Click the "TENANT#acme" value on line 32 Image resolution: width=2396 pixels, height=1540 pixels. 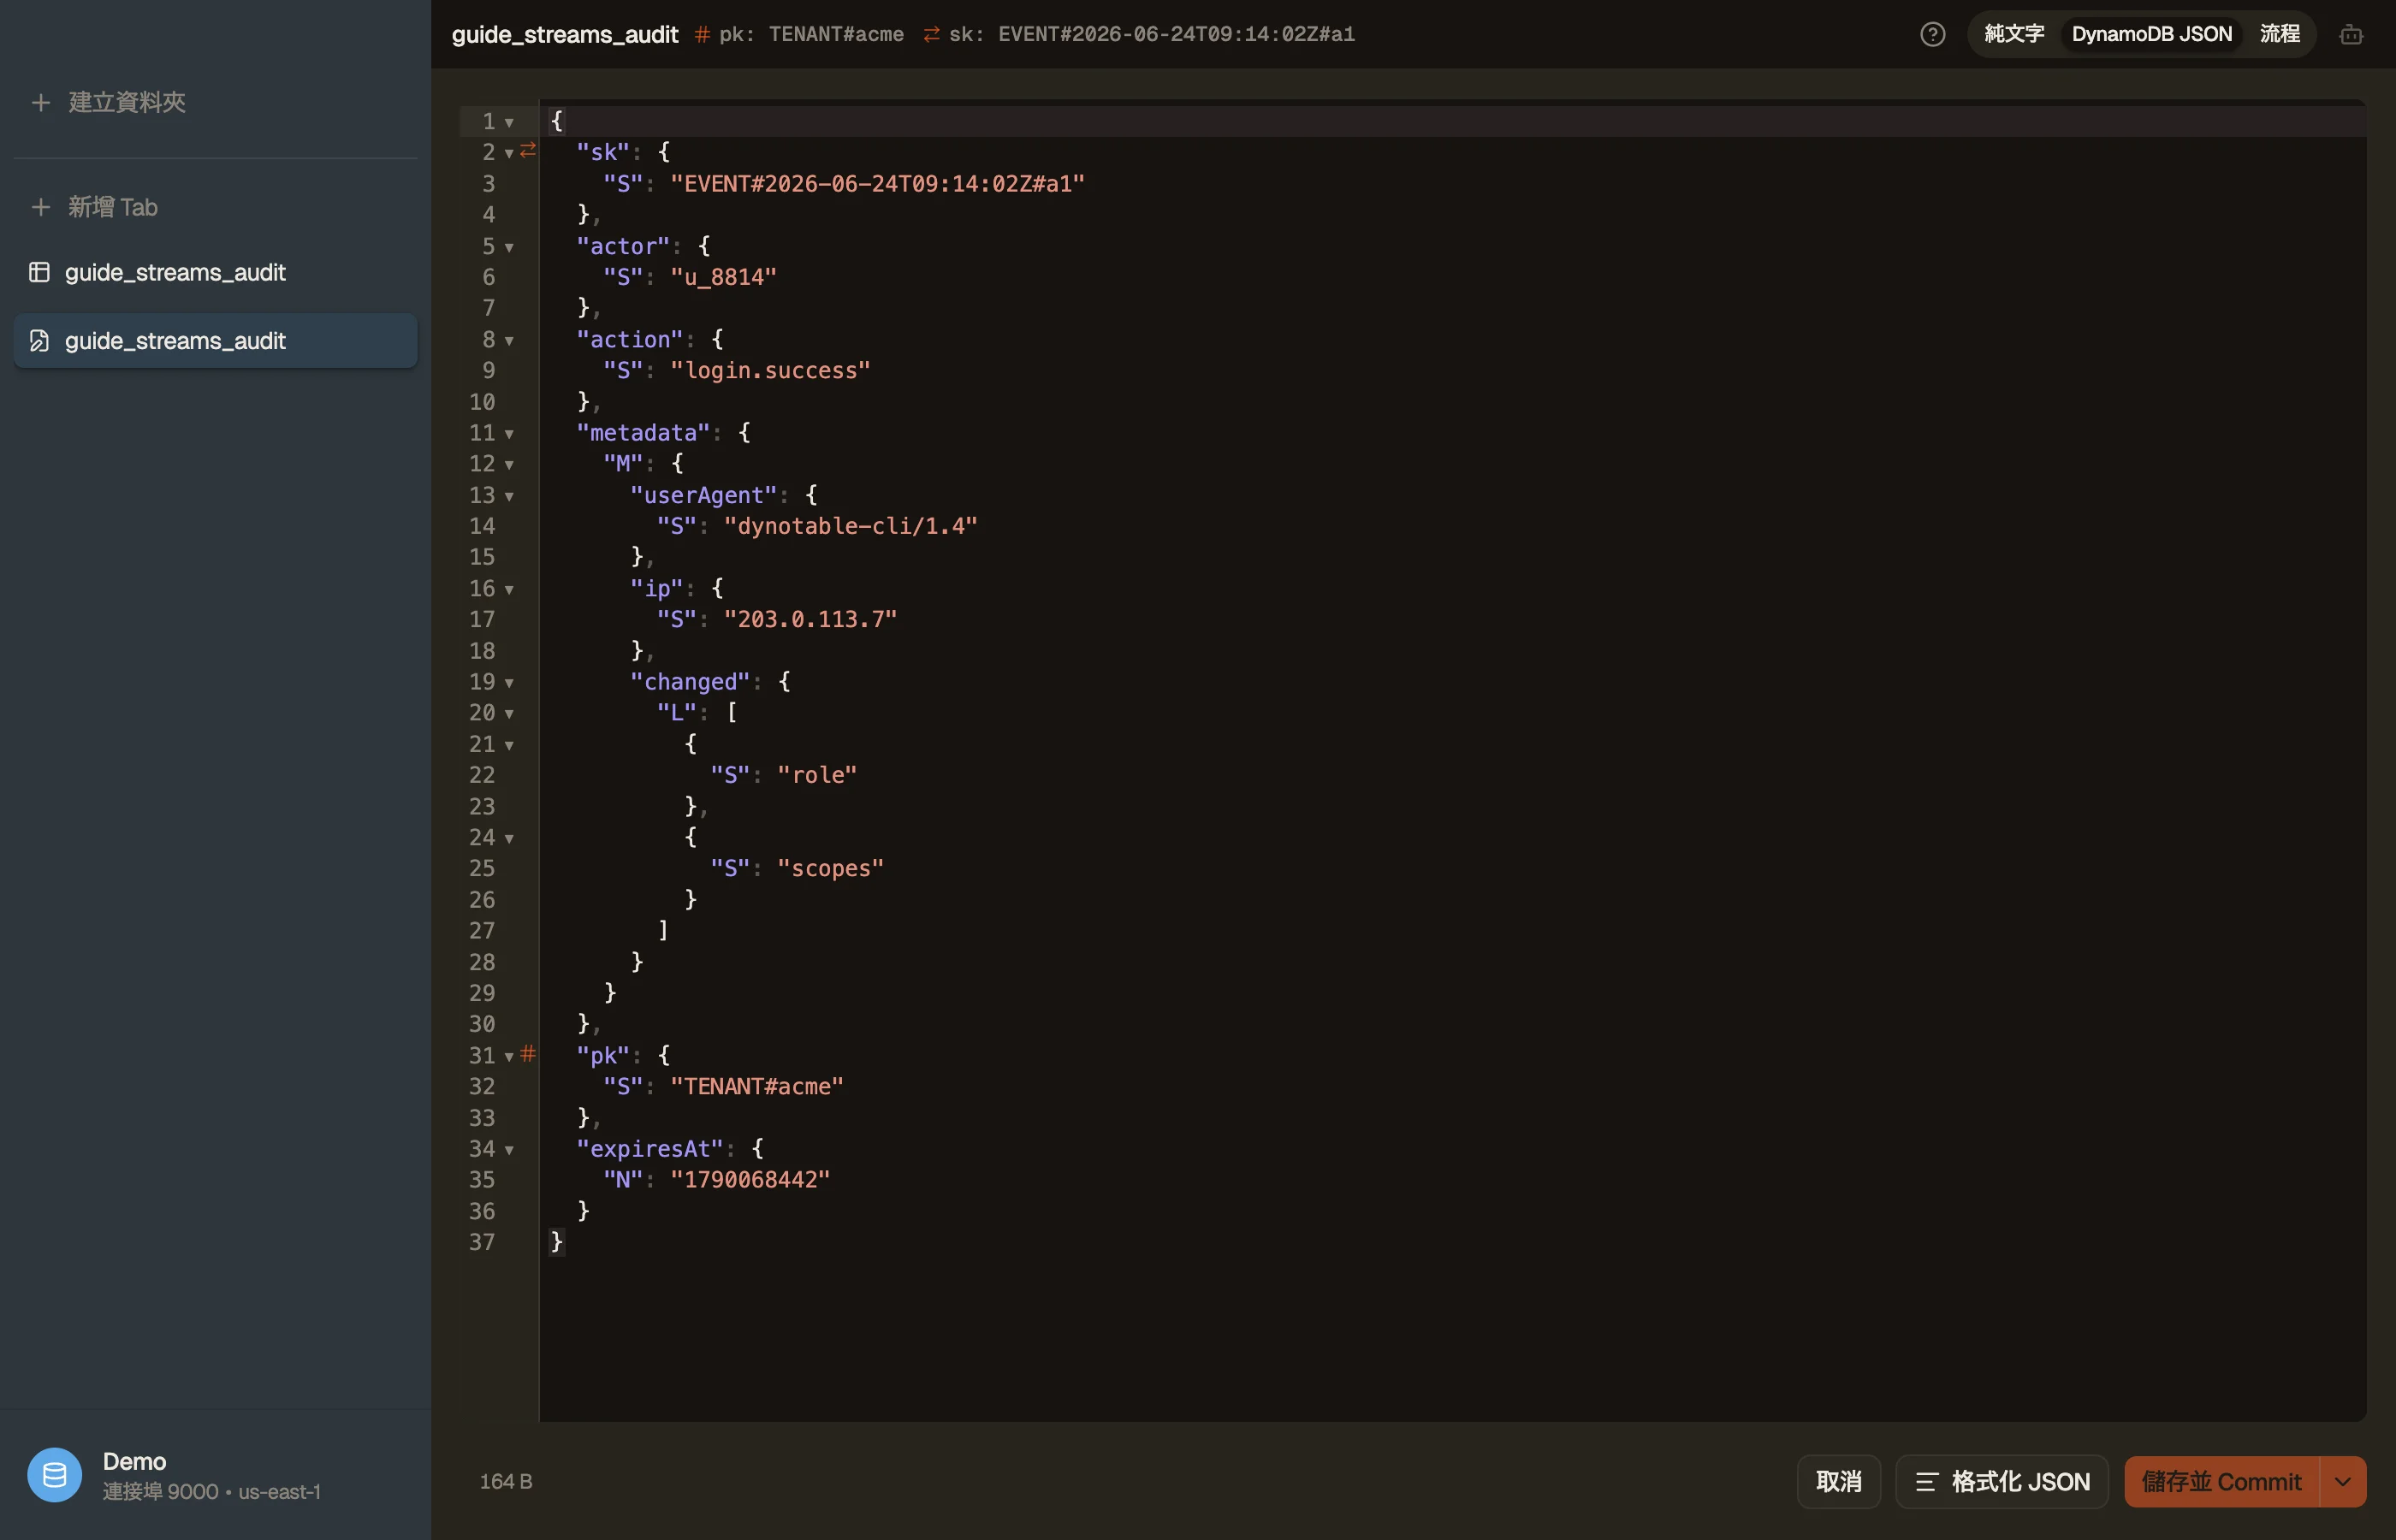(757, 1087)
